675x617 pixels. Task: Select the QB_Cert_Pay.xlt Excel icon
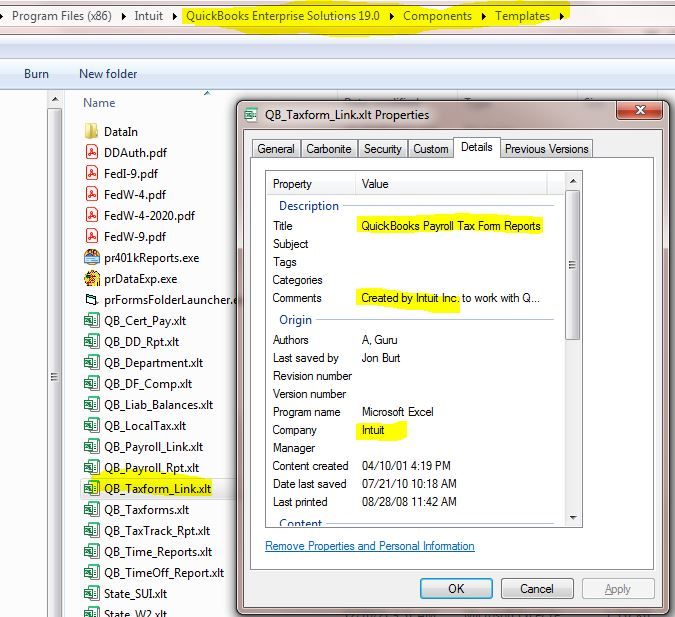91,320
